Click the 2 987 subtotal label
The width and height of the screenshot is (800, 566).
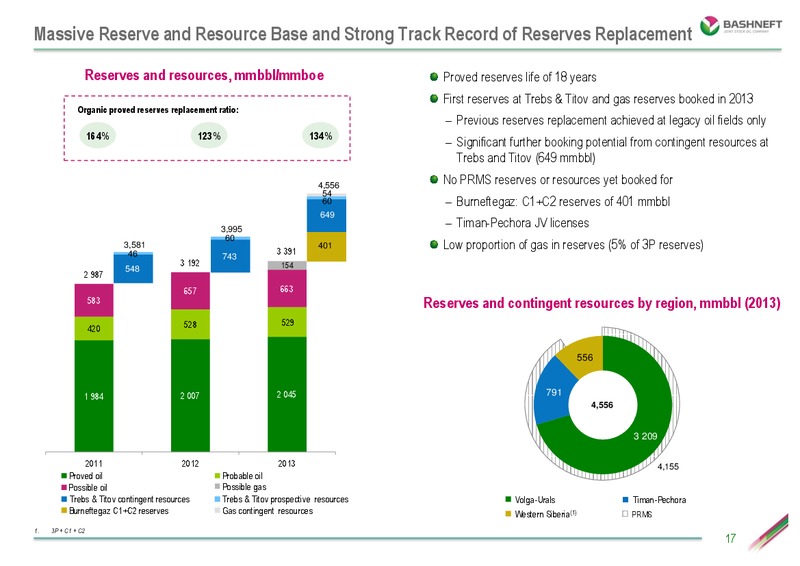point(93,275)
